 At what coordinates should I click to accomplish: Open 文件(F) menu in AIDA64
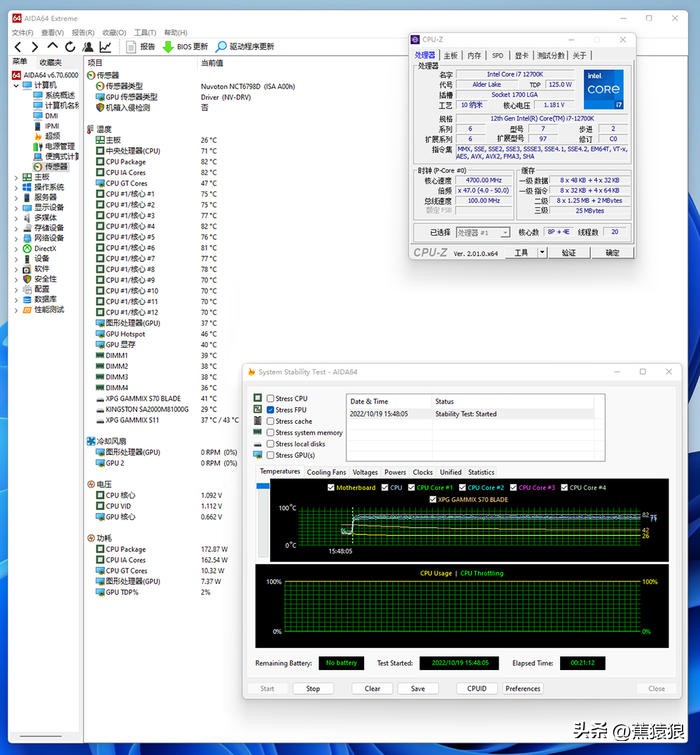[22, 33]
